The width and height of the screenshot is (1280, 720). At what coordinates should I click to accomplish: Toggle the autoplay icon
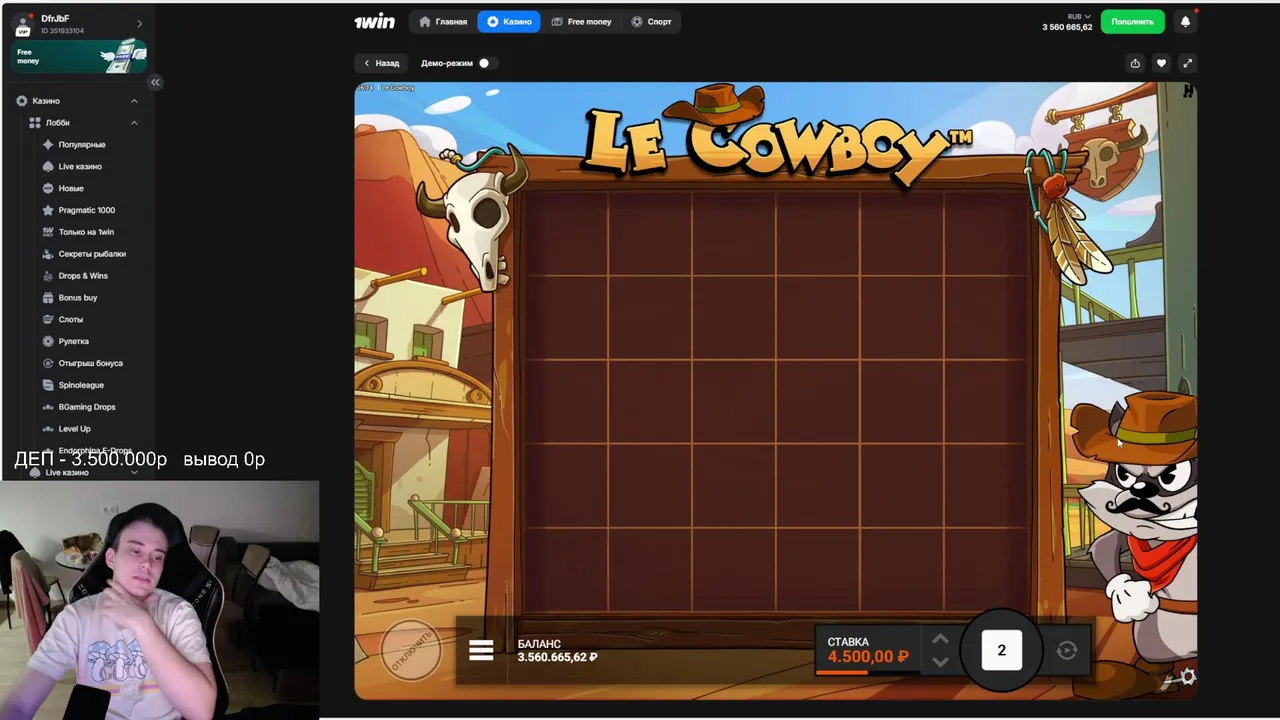pos(1067,650)
